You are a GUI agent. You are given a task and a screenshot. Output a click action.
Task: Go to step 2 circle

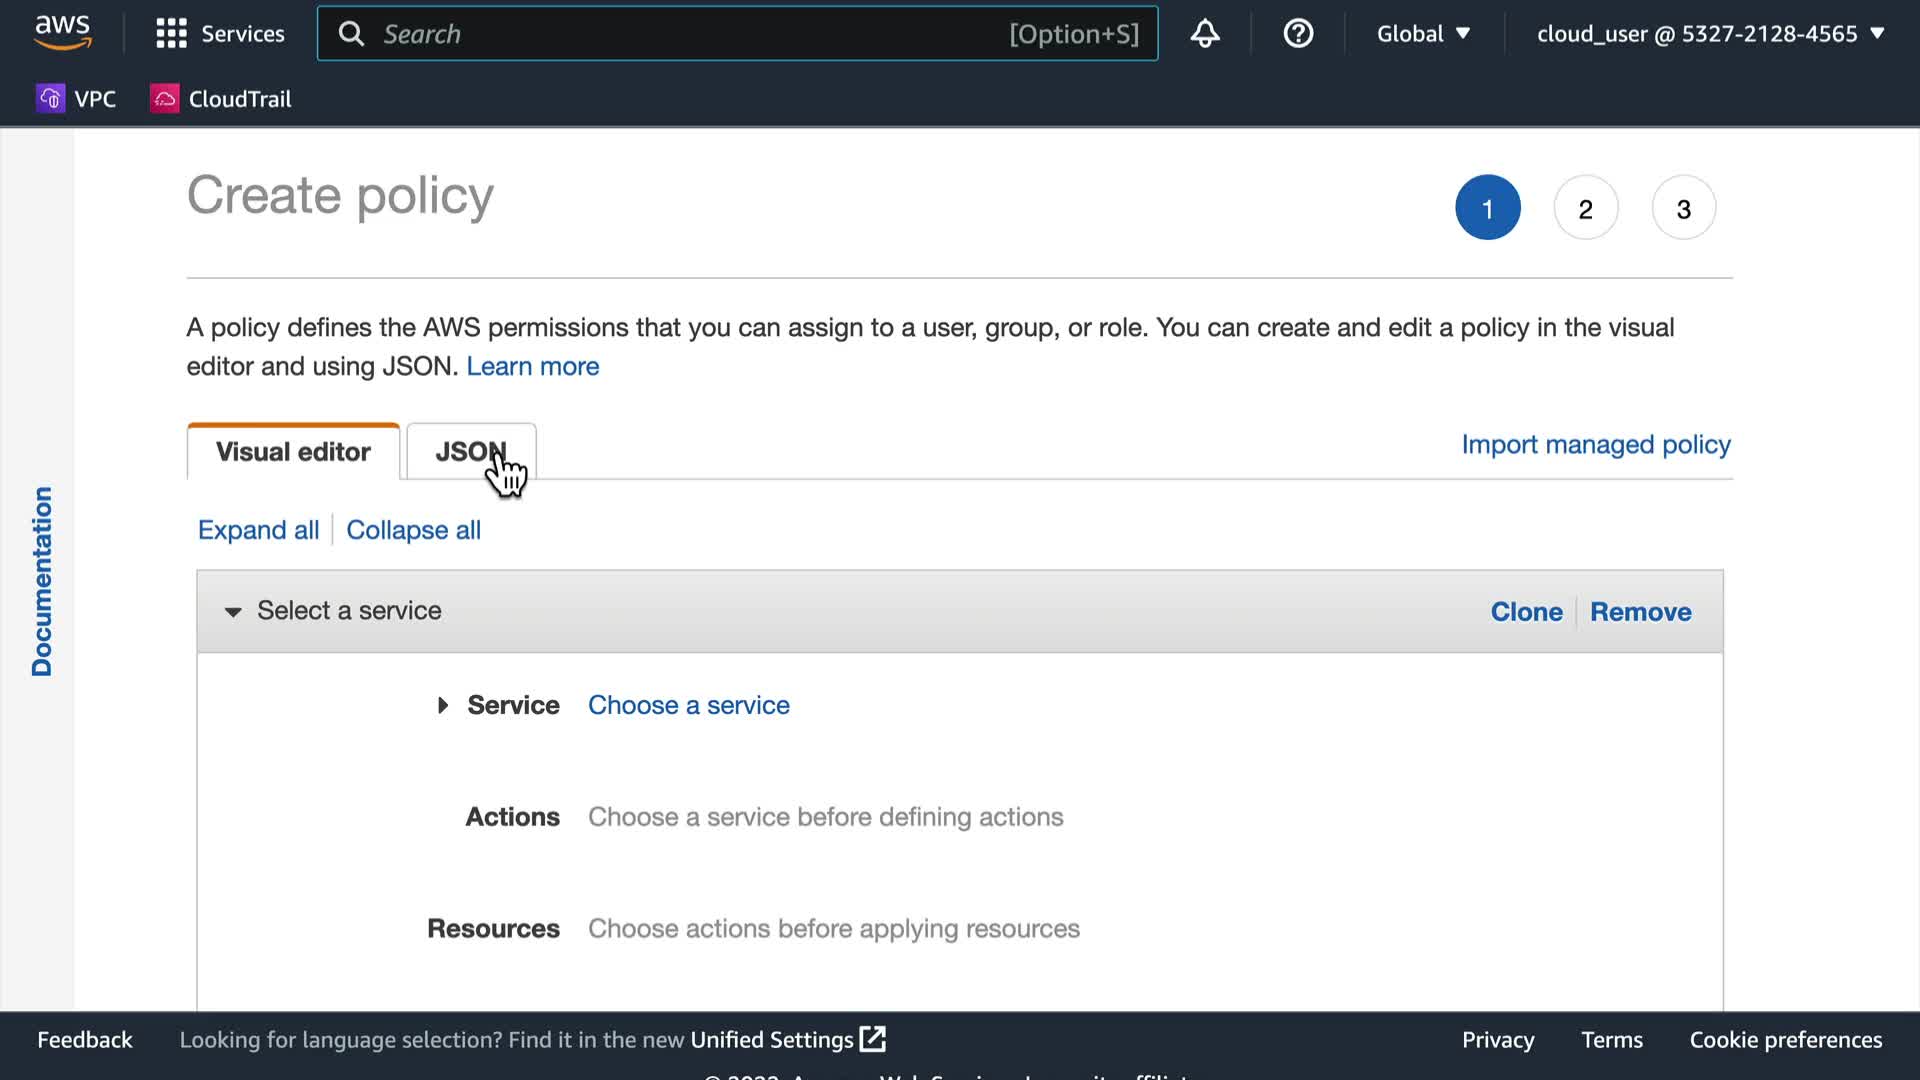coord(1585,208)
